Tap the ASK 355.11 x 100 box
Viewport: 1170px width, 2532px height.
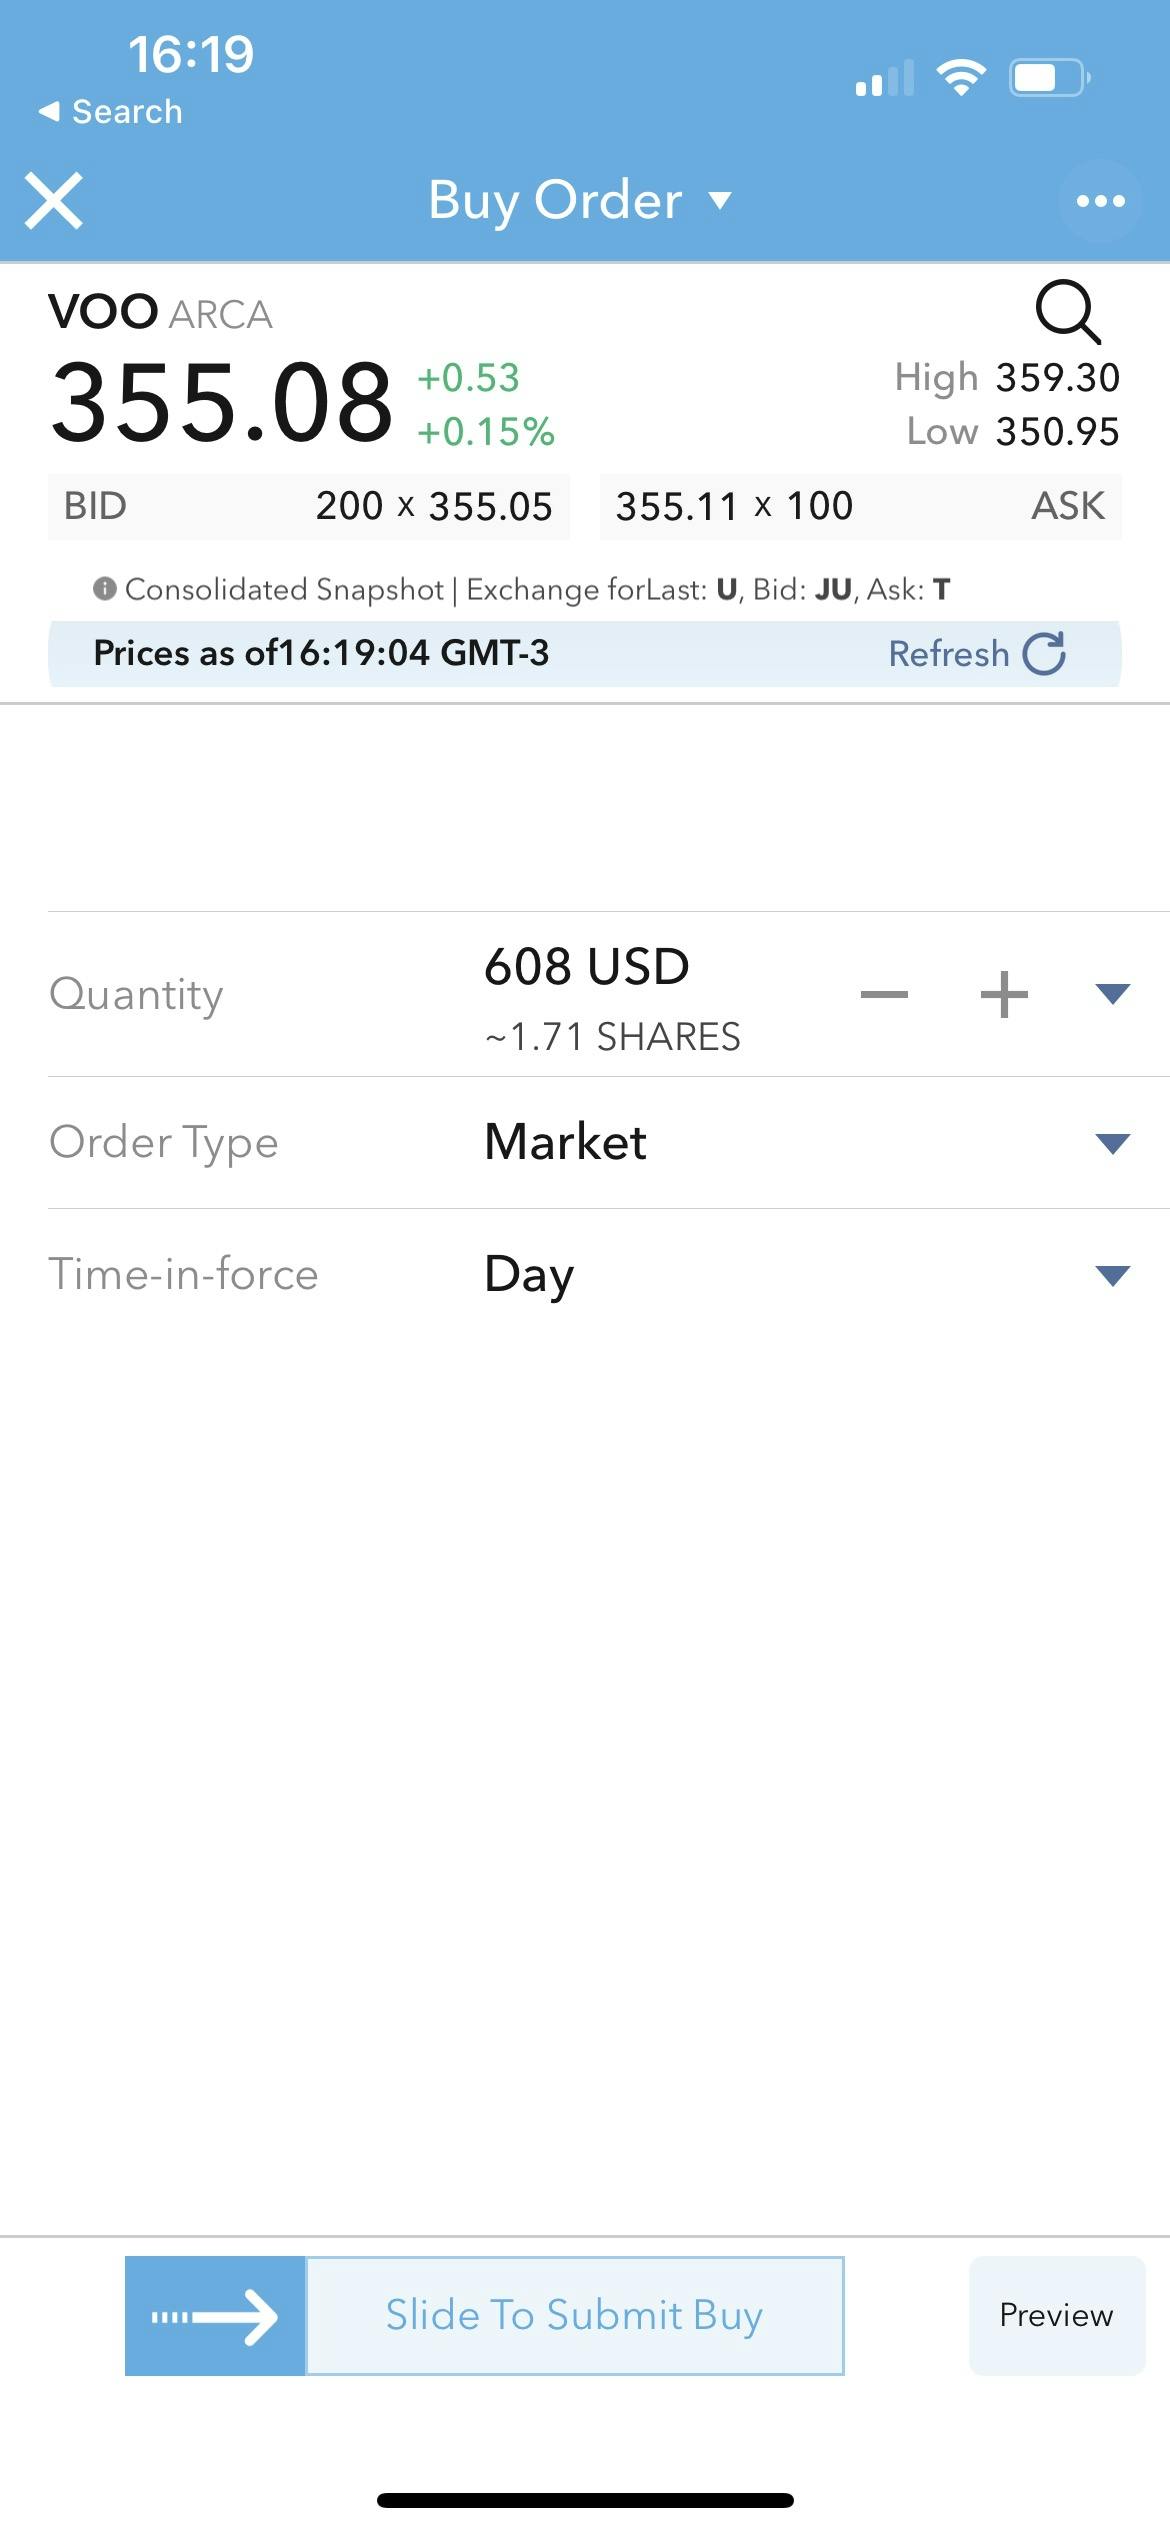click(861, 506)
